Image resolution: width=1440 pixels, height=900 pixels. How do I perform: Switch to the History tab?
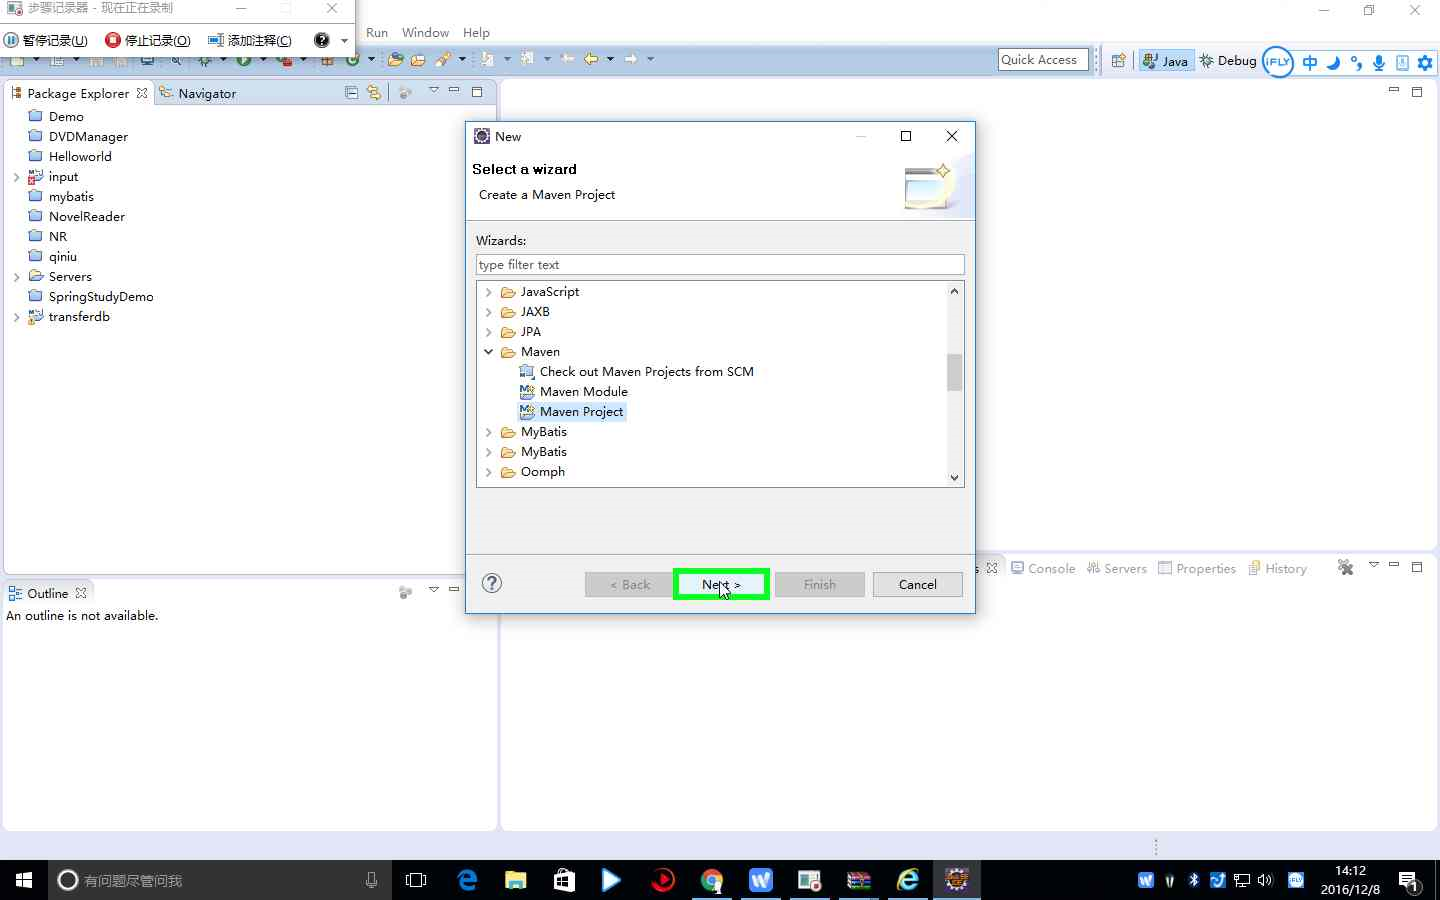(1277, 568)
